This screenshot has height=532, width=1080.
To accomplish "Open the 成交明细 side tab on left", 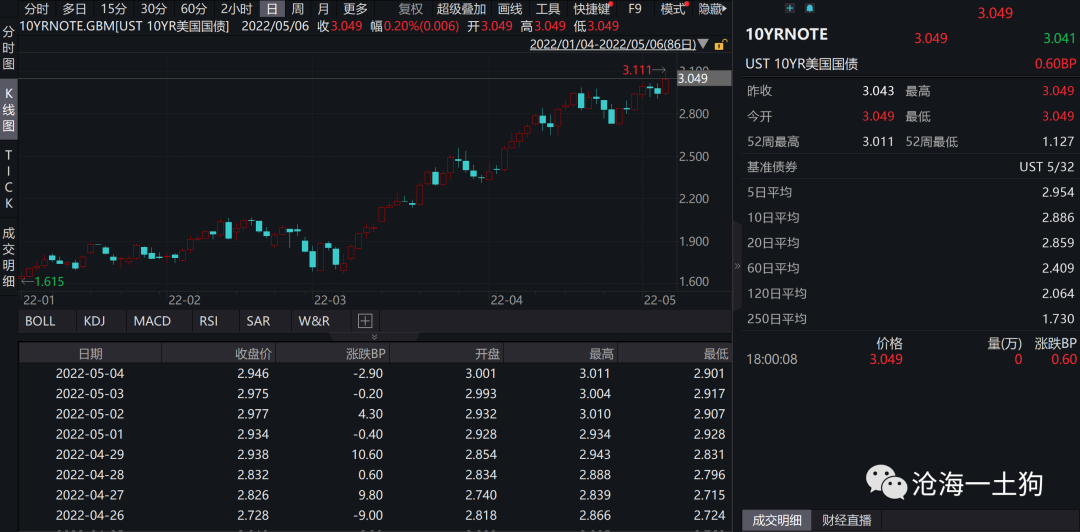I will (x=9, y=257).
